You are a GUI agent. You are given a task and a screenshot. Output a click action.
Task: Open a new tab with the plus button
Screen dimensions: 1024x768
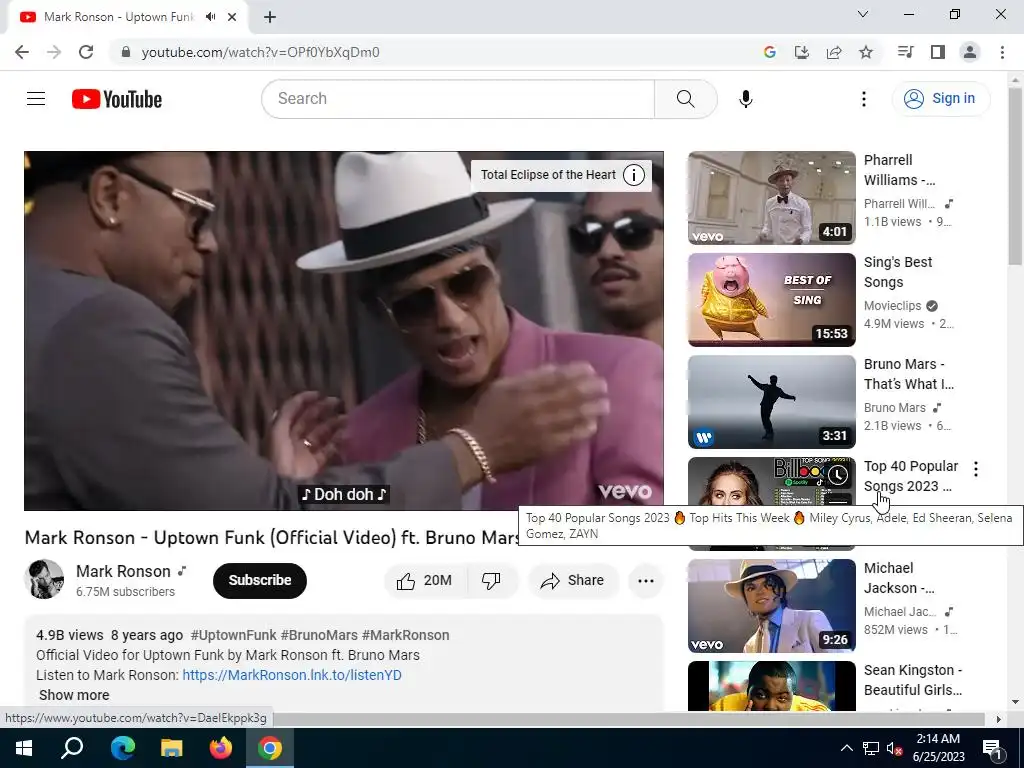270,17
